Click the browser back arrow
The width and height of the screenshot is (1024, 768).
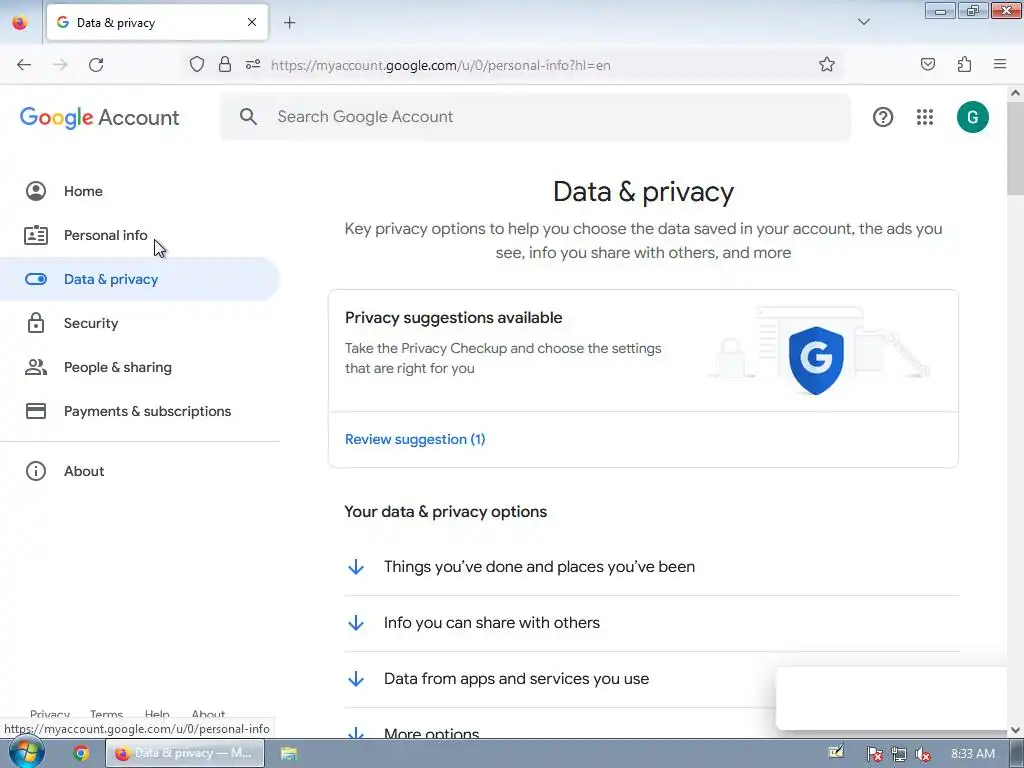pos(24,65)
